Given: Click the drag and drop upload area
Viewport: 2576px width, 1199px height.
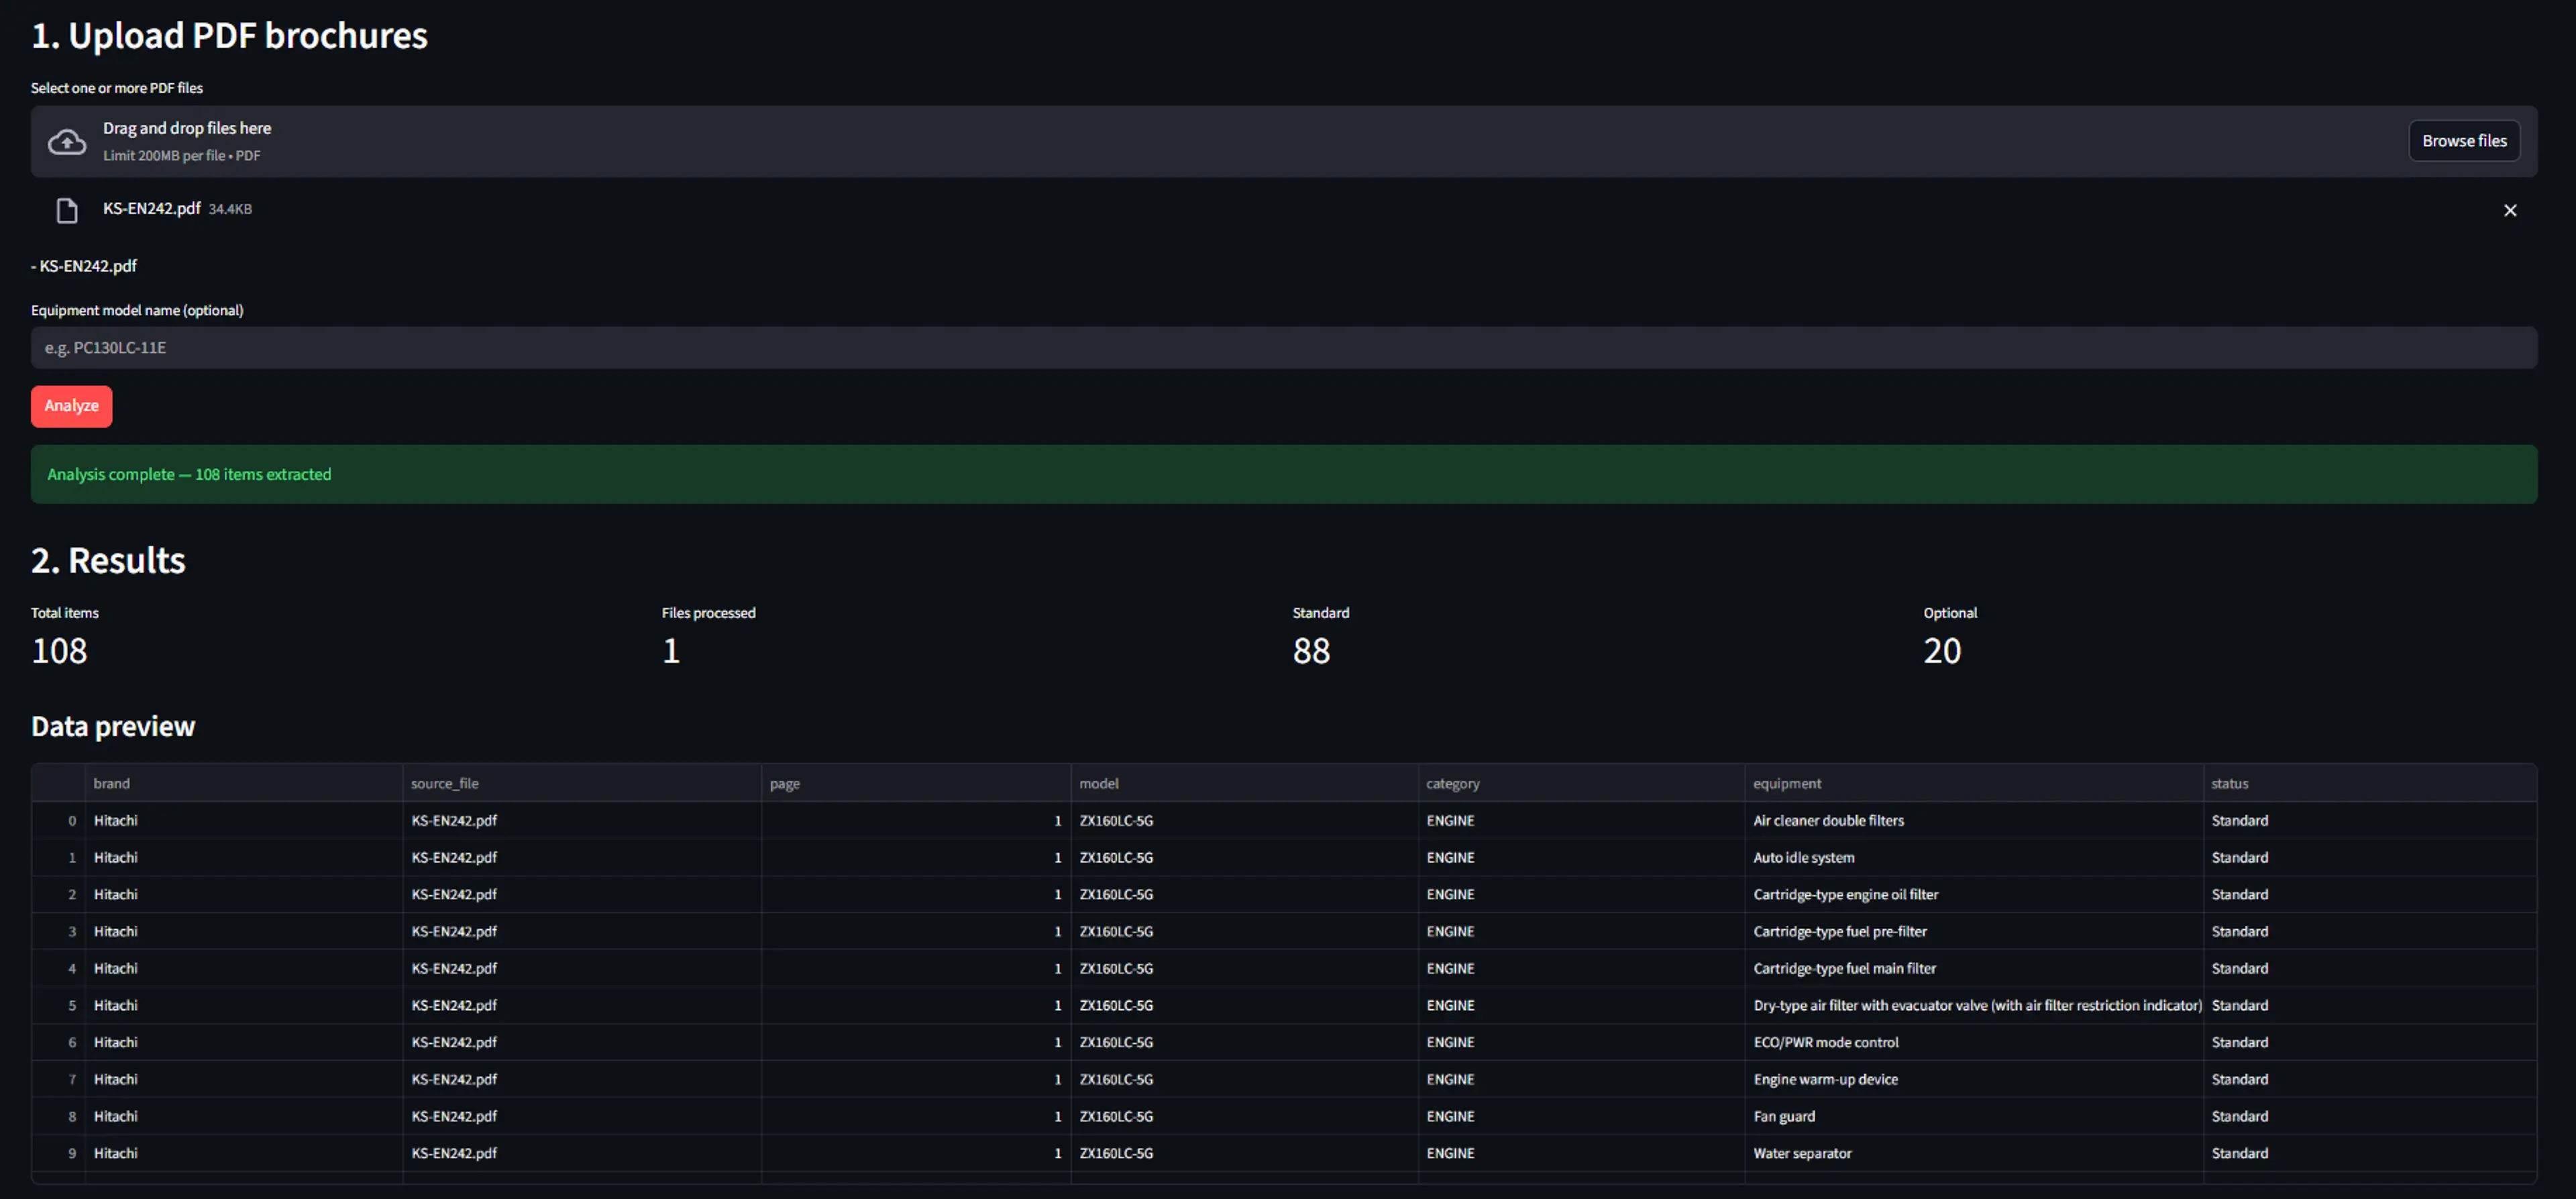Looking at the screenshot, I should point(1283,142).
